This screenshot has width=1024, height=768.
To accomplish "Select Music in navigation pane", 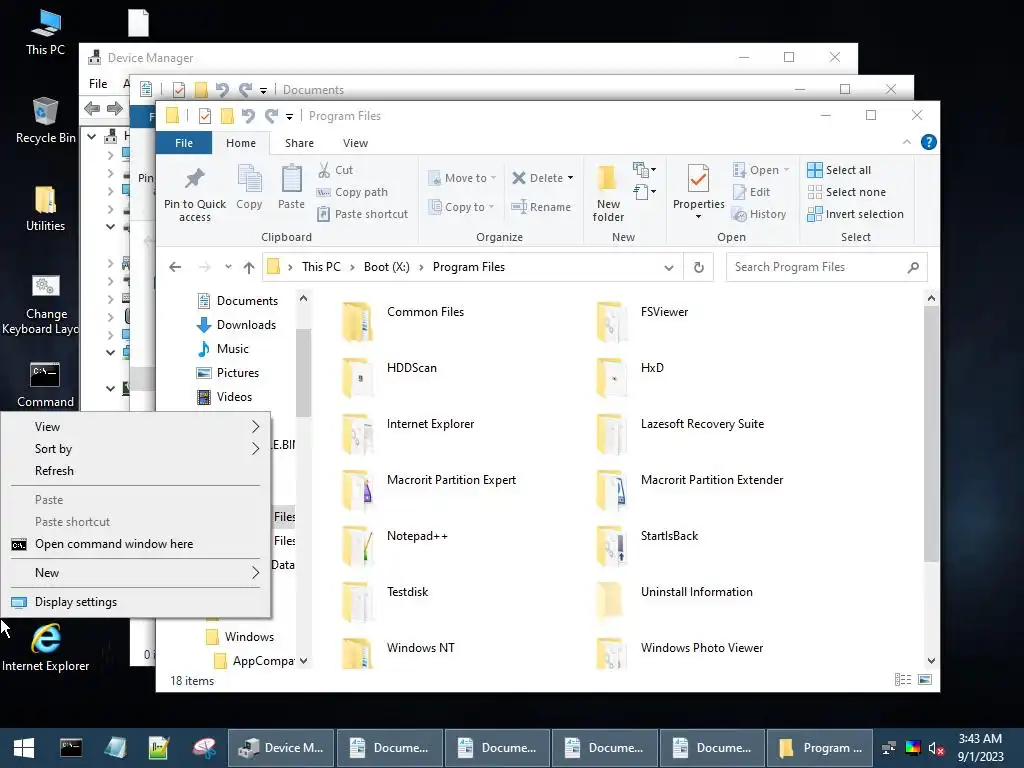I will pyautogui.click(x=223, y=349).
